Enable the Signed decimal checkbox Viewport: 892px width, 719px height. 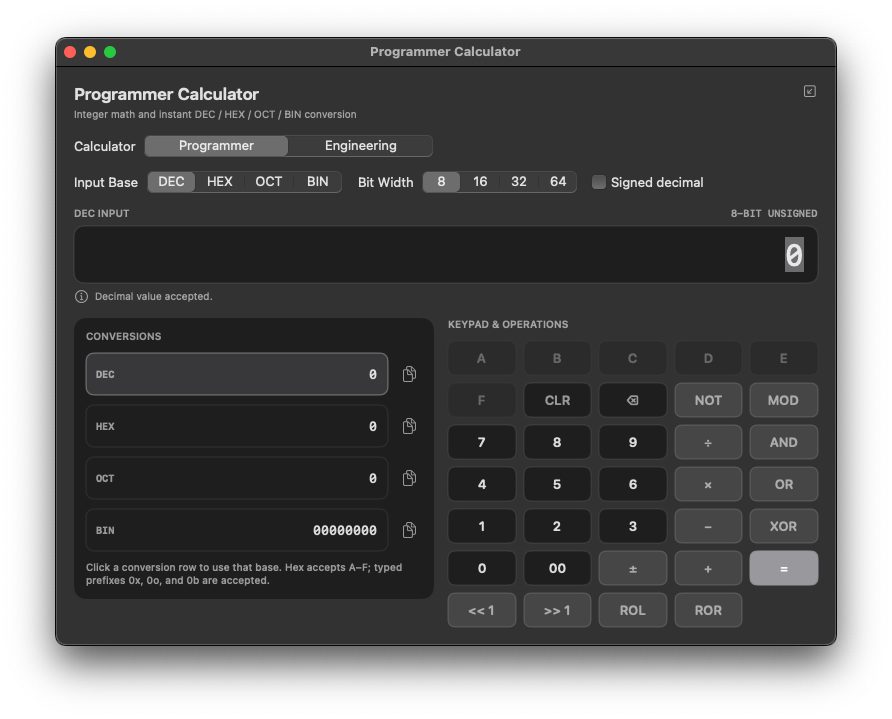pos(598,182)
